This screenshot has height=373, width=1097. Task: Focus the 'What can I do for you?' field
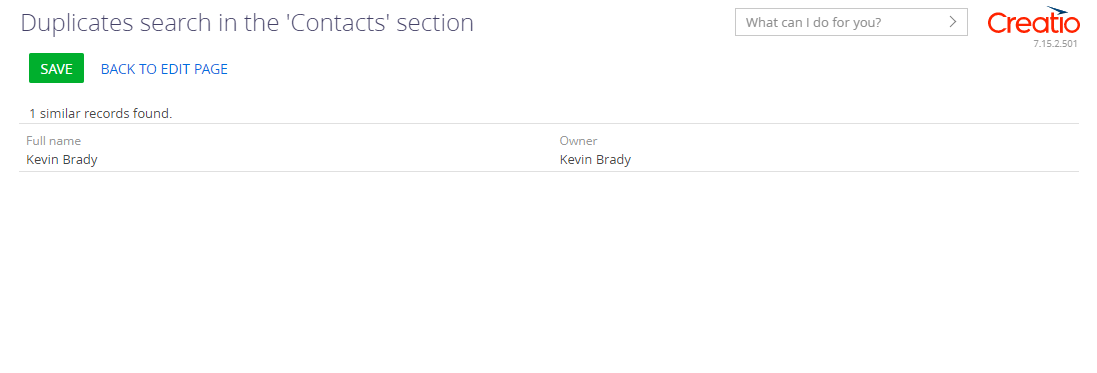(839, 22)
